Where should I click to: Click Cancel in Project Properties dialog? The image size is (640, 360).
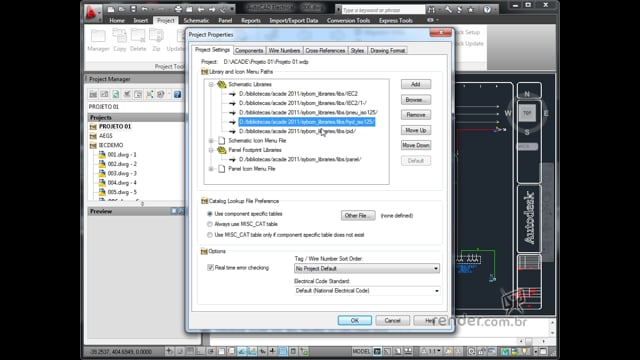(x=392, y=320)
